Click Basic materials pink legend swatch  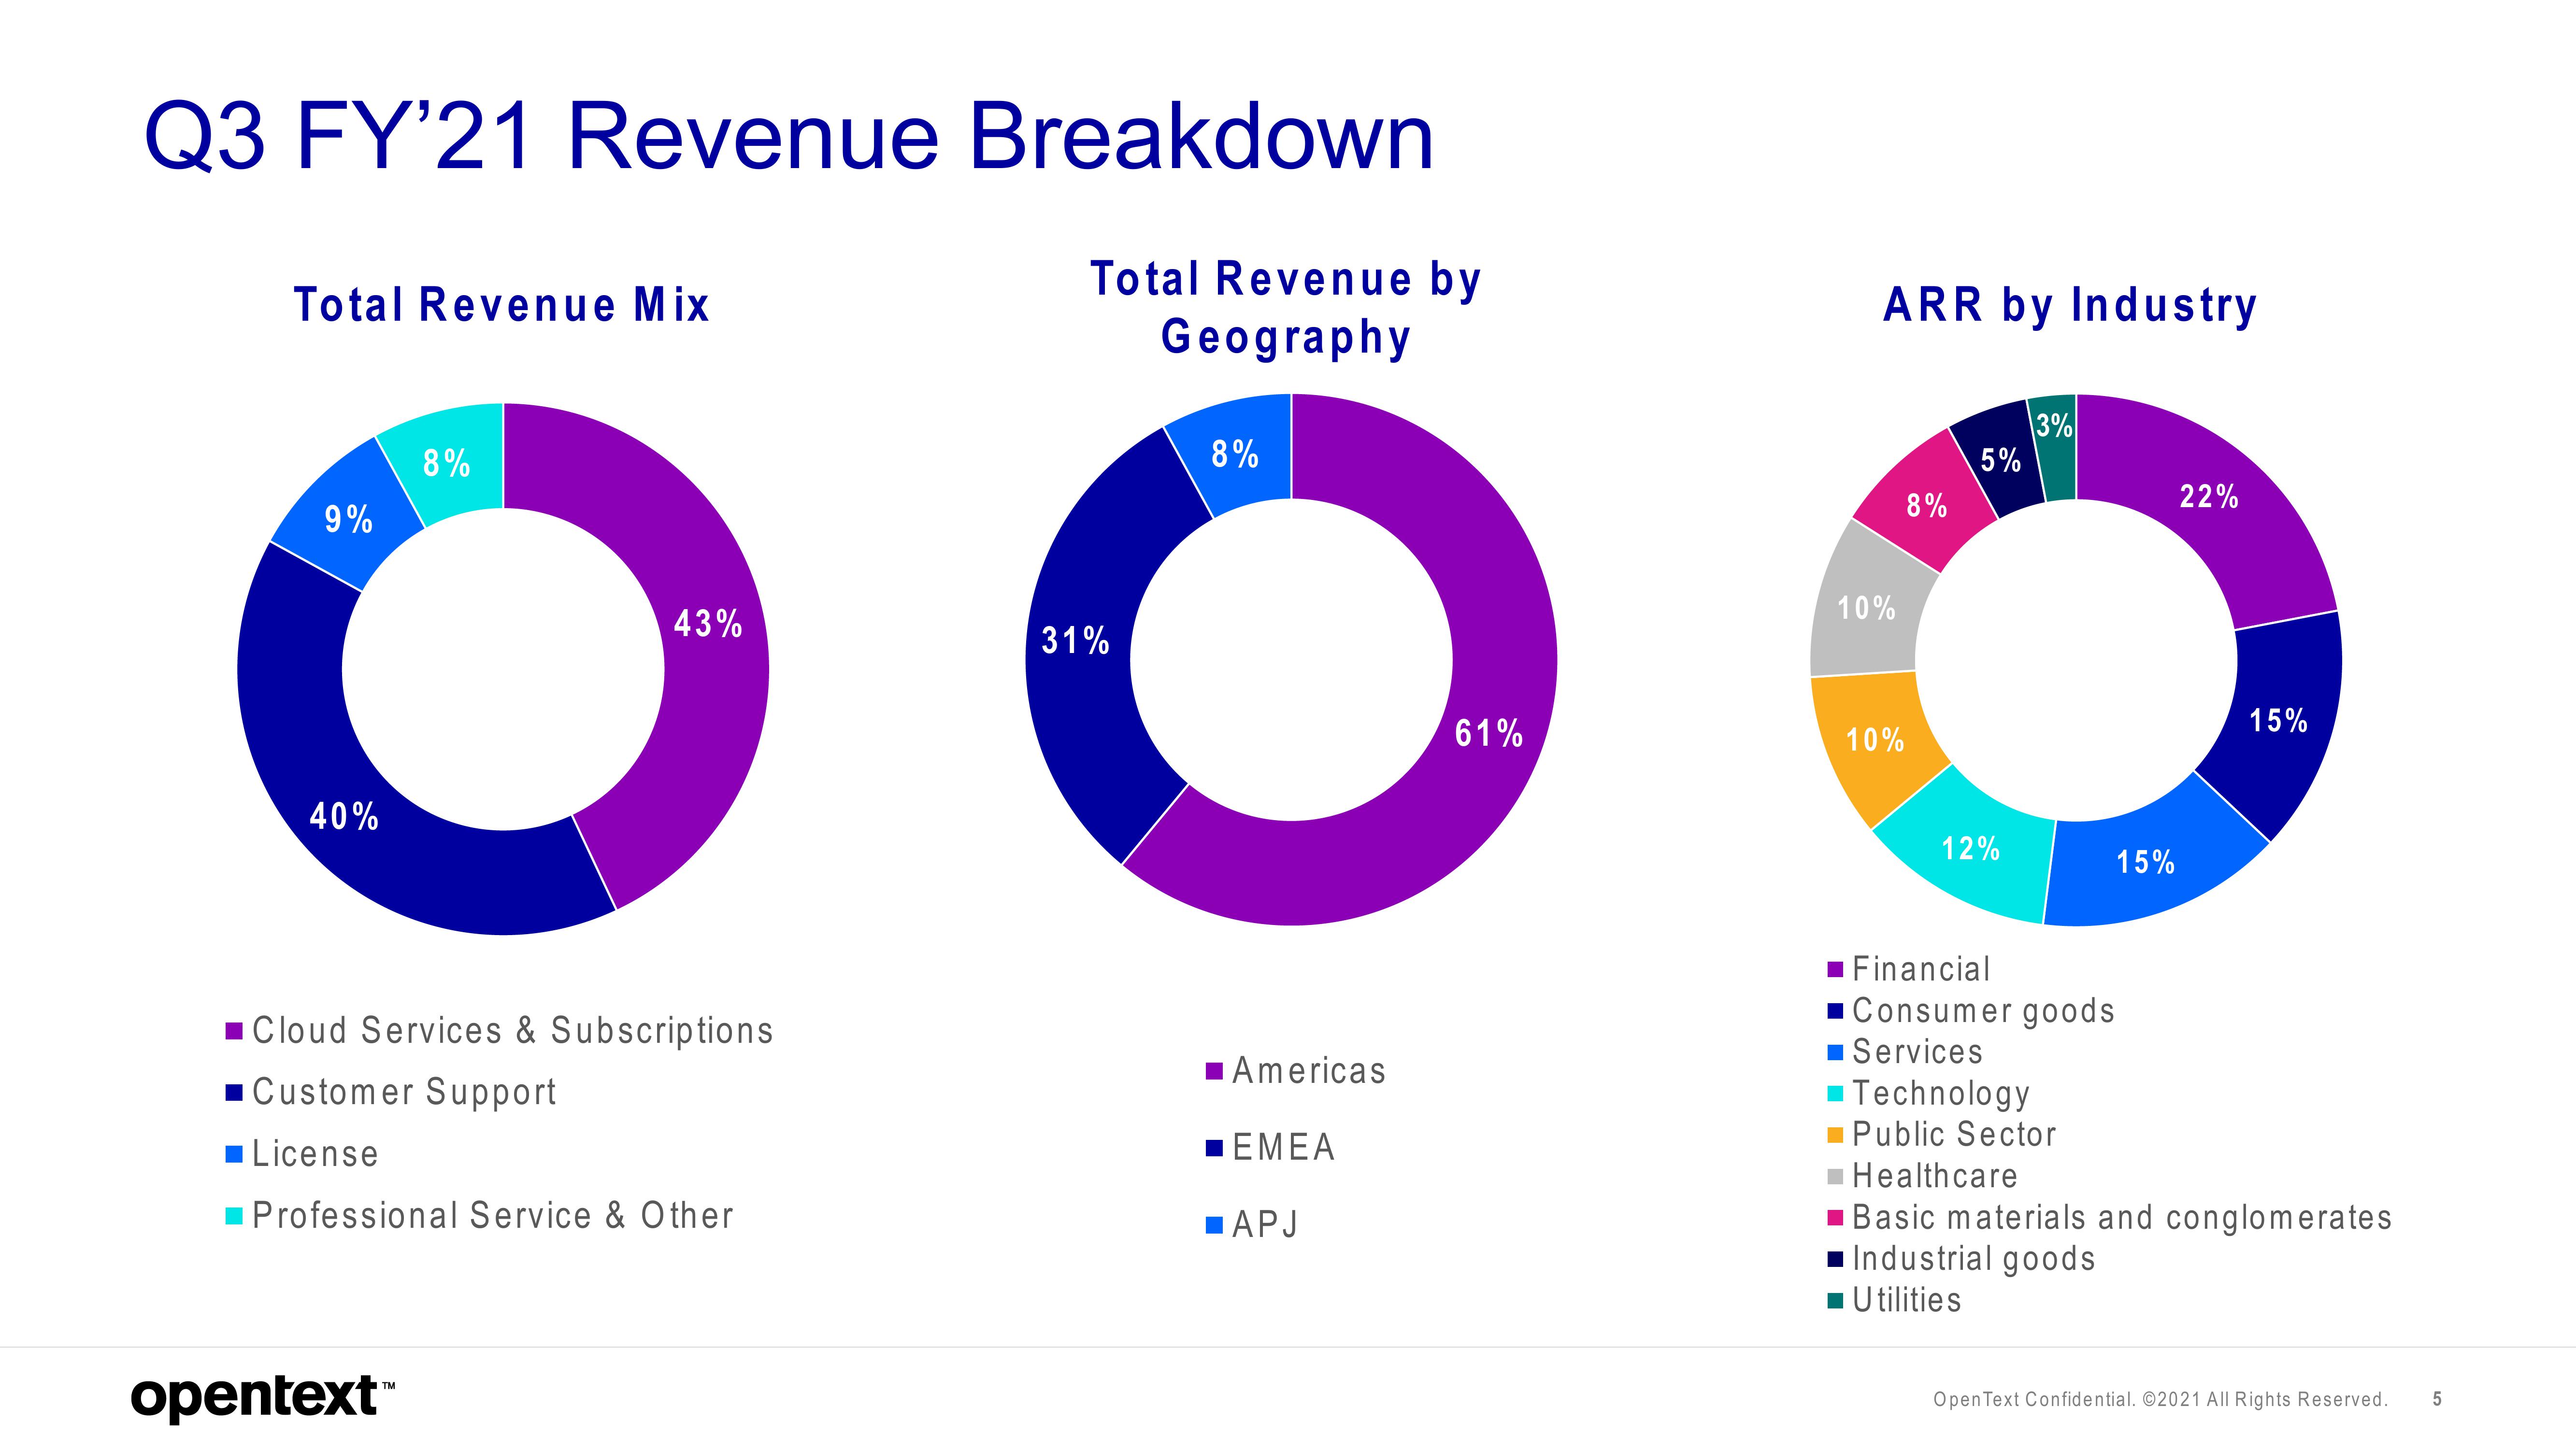coord(1835,1218)
